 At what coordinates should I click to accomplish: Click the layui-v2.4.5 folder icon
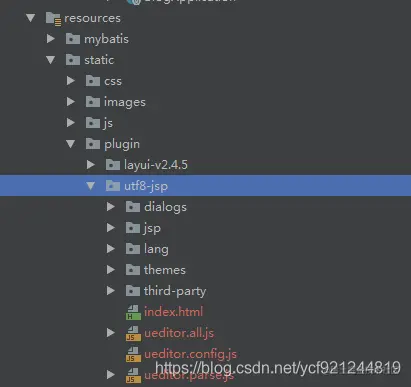(x=113, y=165)
